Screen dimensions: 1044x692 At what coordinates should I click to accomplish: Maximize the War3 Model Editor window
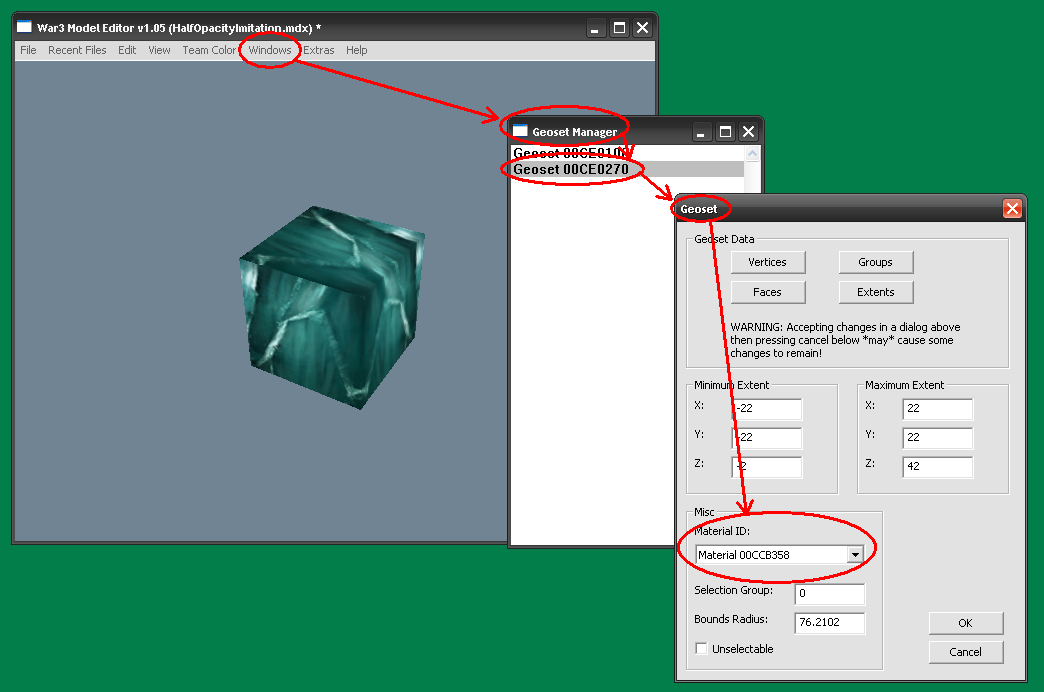[619, 27]
